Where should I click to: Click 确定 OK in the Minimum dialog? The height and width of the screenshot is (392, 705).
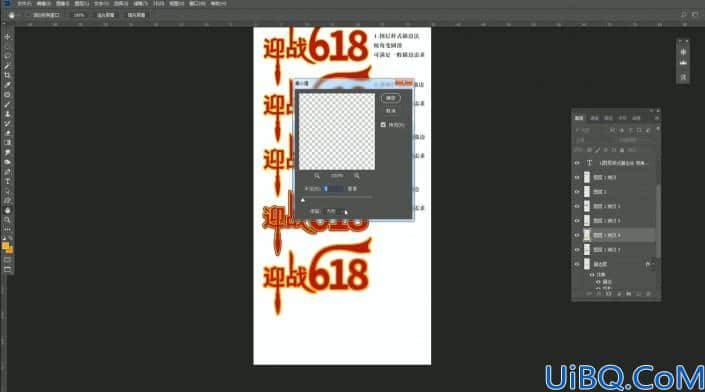(x=391, y=98)
